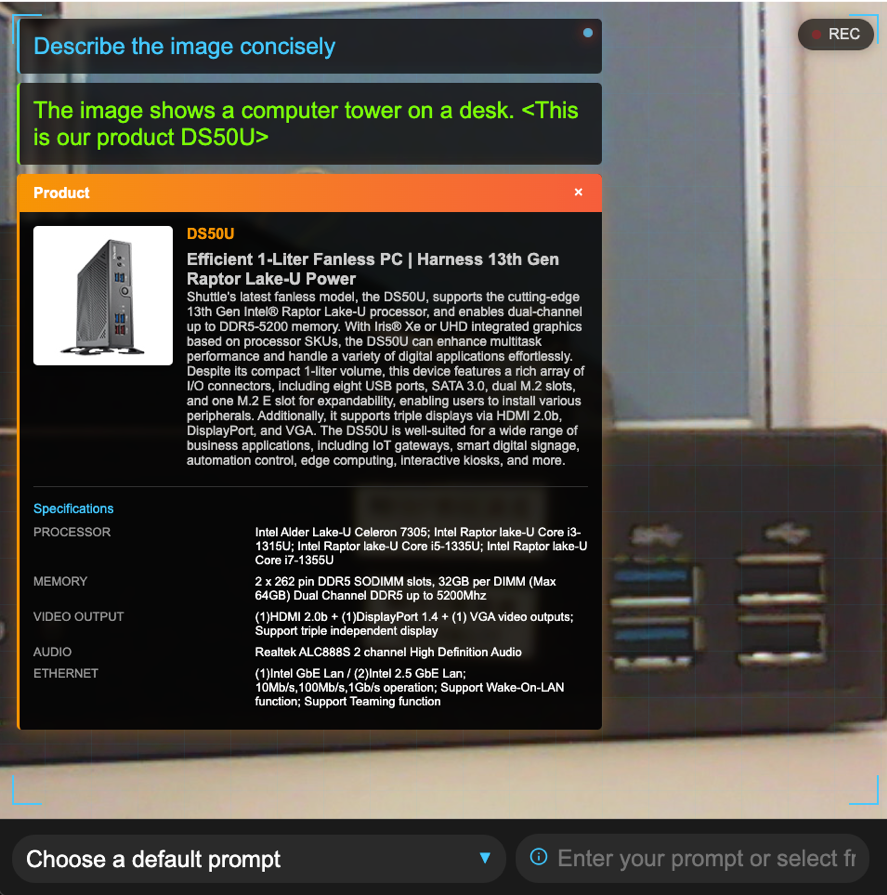Click the prompt input field
The height and width of the screenshot is (895, 887).
click(692, 858)
